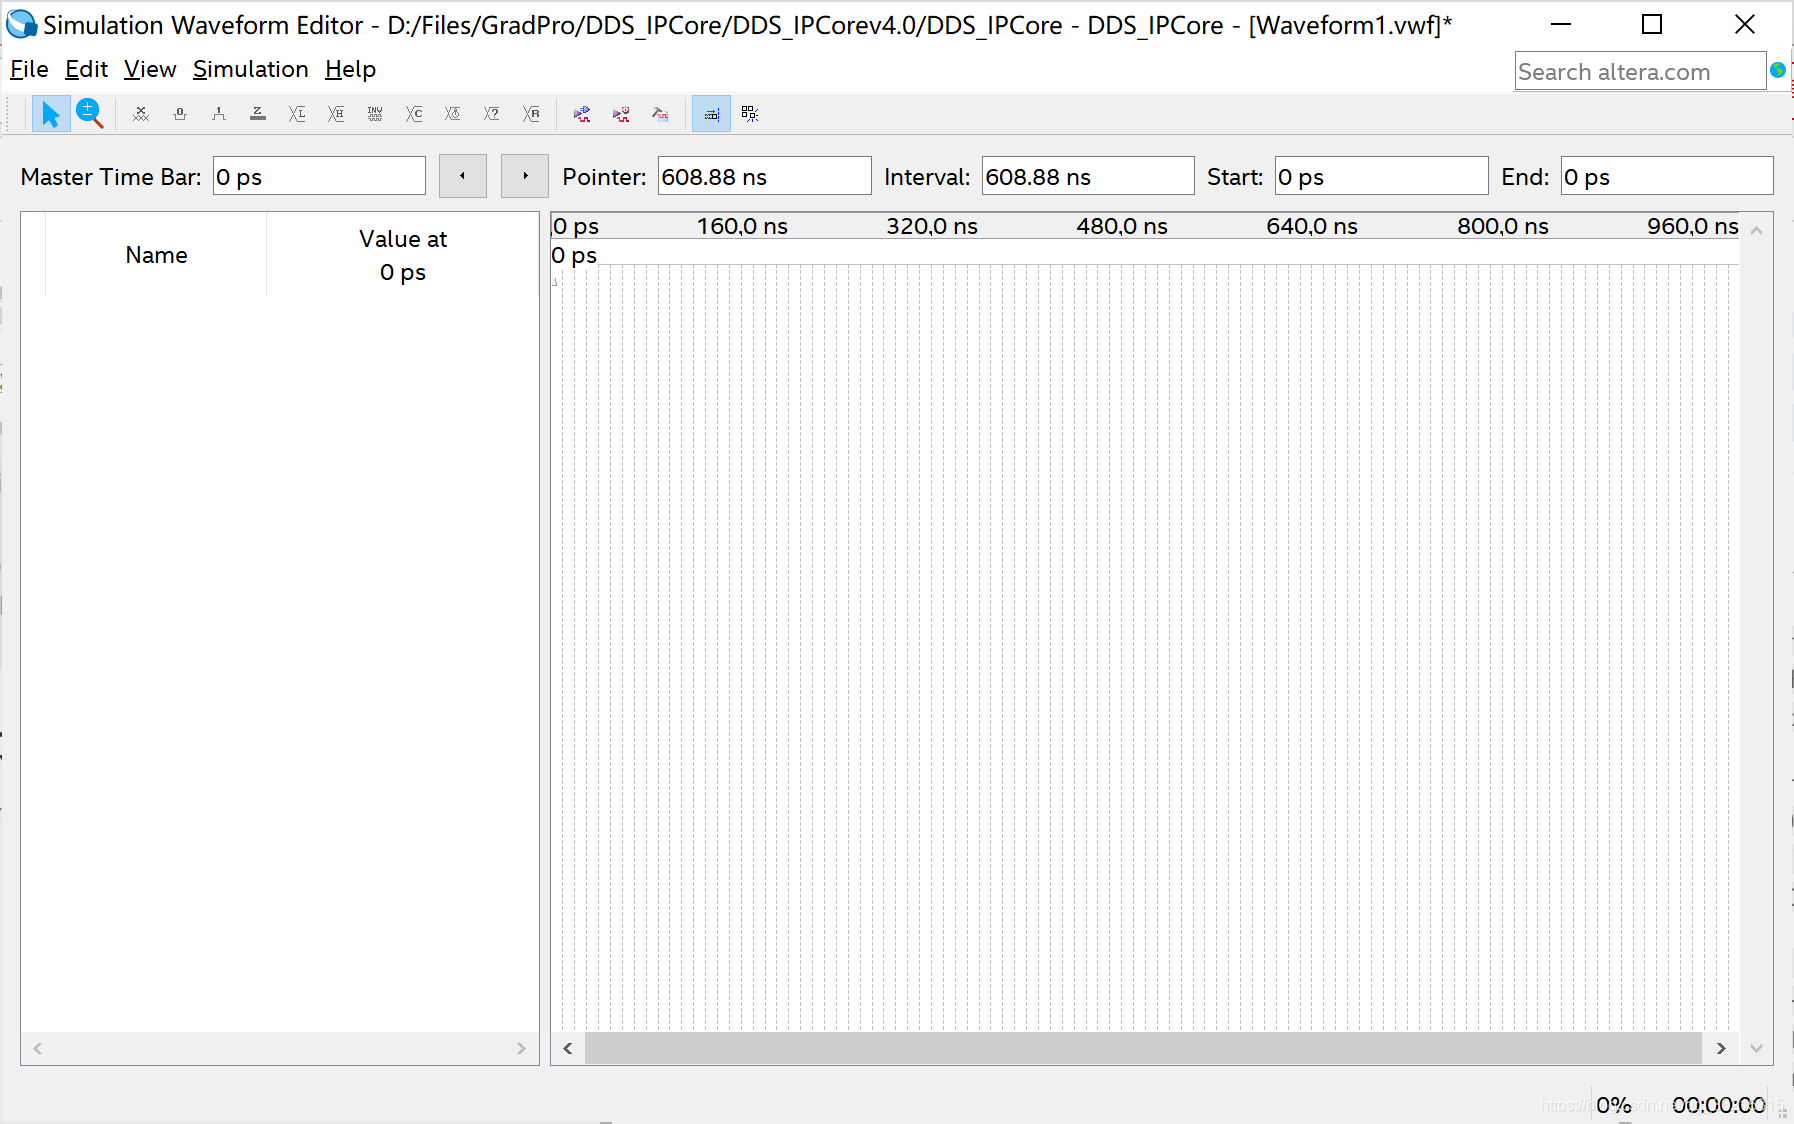Screen dimensions: 1794x1124
Task: Click the Master Time Bar input field
Action: pos(319,176)
